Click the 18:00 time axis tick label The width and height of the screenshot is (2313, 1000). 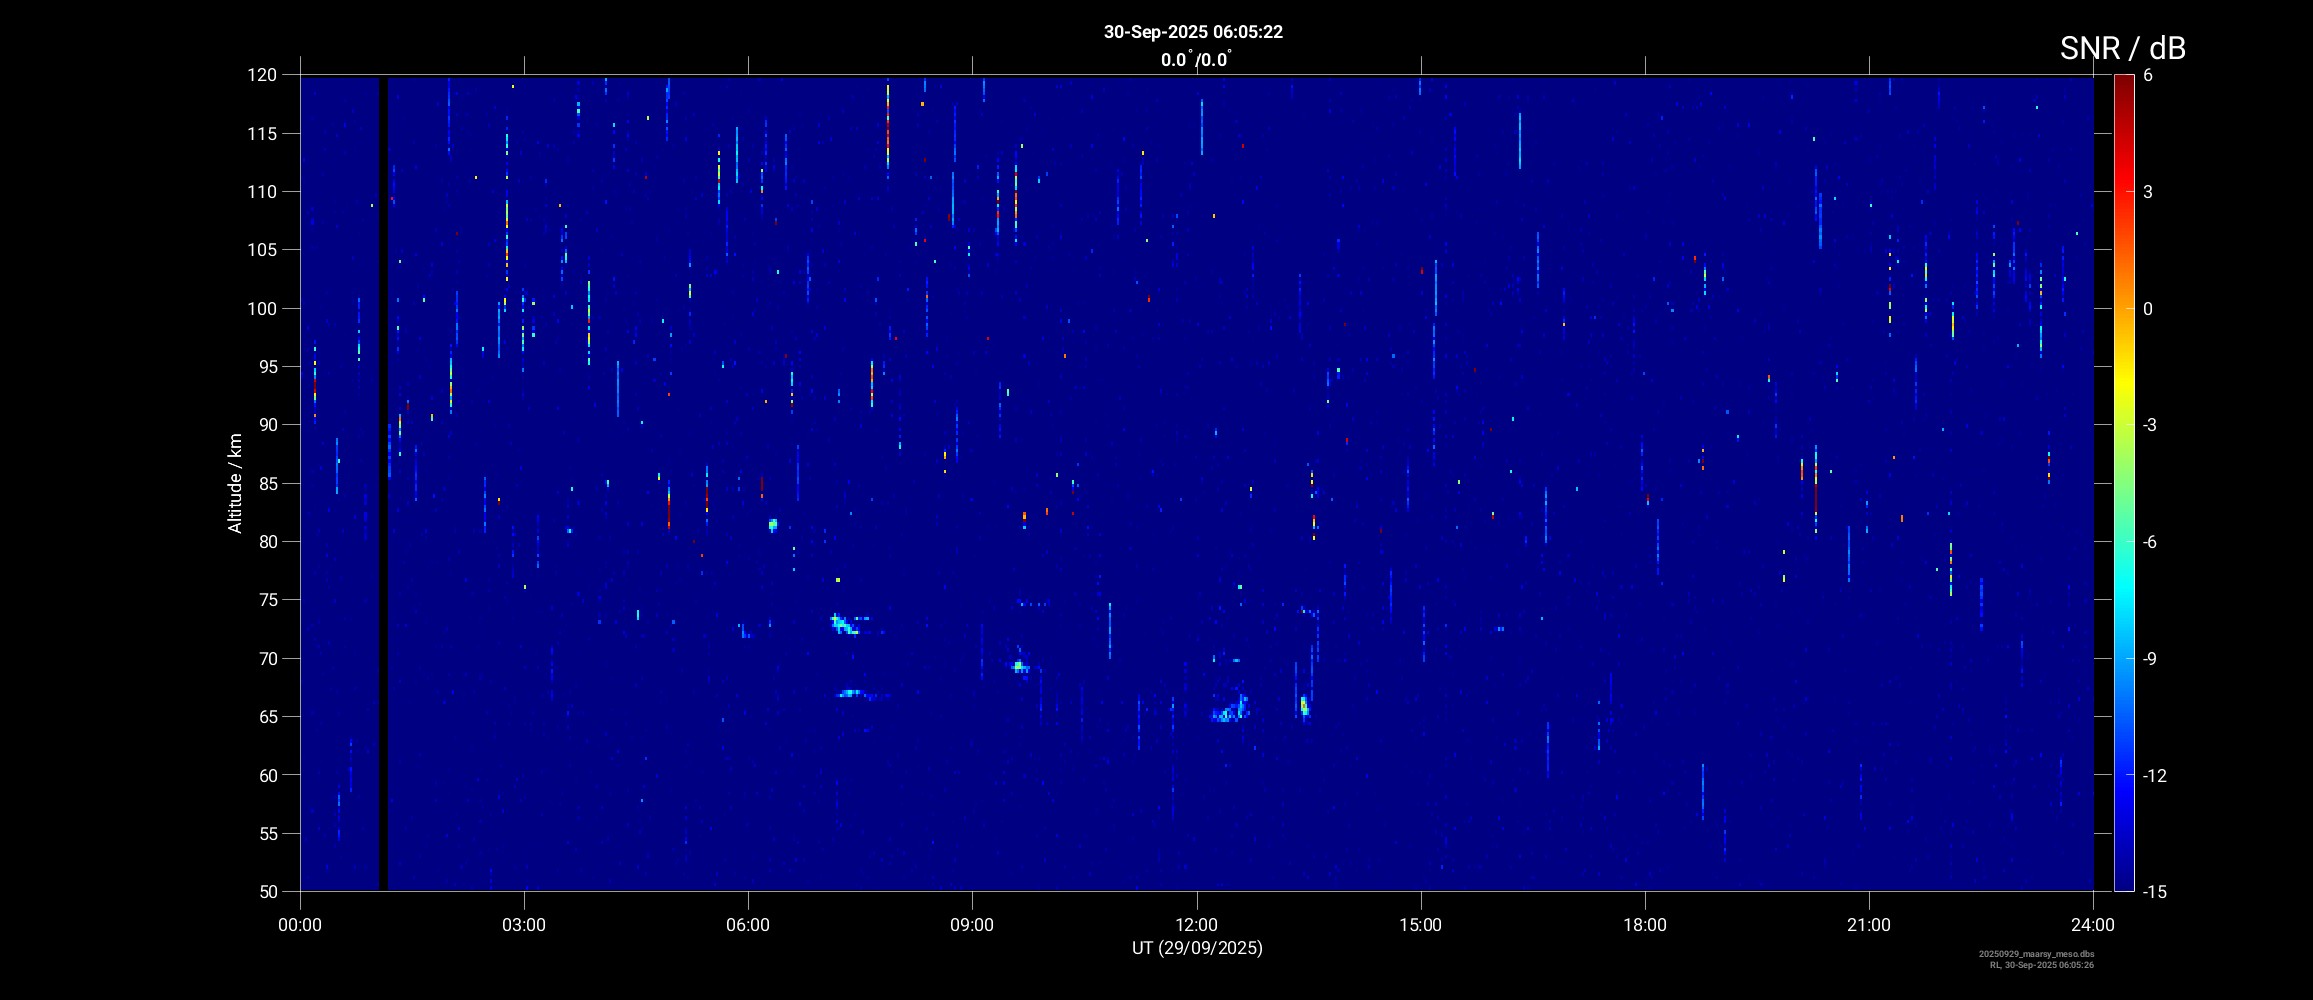pos(1645,925)
